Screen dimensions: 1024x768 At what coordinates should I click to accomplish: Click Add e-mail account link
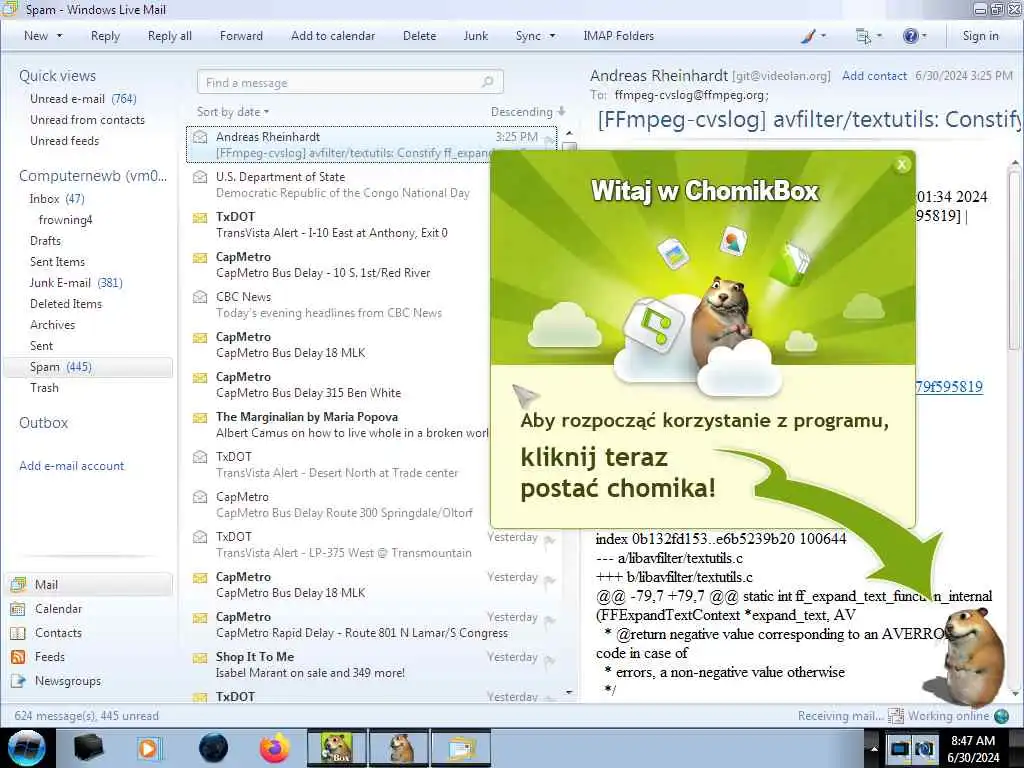point(72,466)
